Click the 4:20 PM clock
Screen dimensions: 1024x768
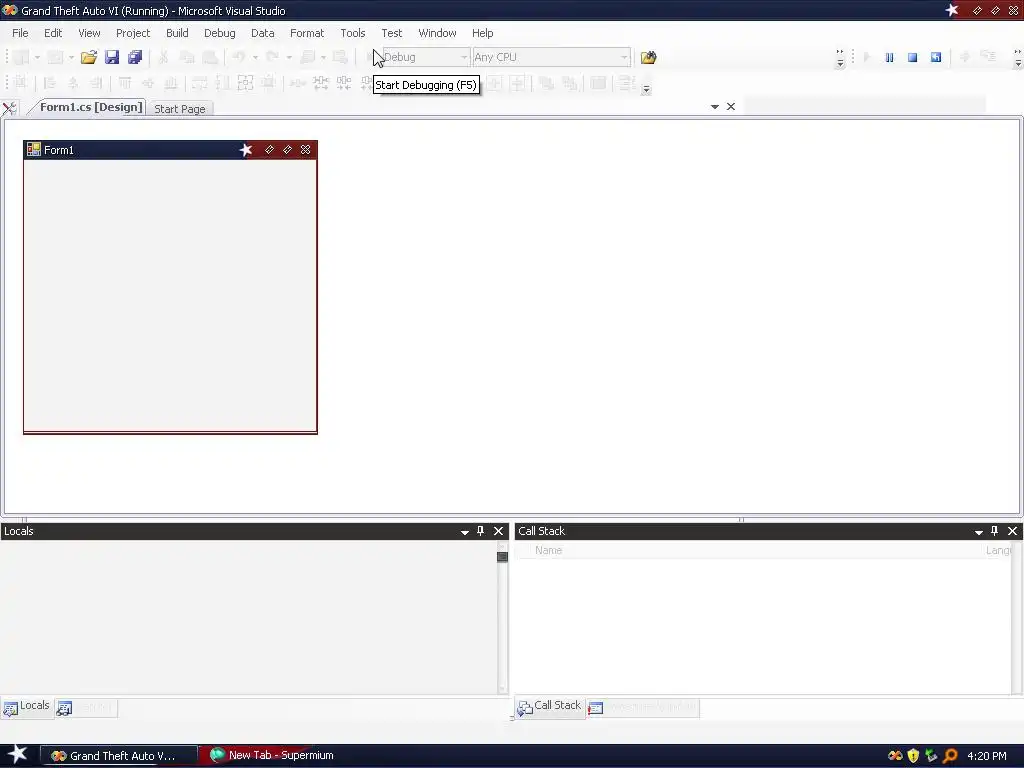(x=987, y=756)
